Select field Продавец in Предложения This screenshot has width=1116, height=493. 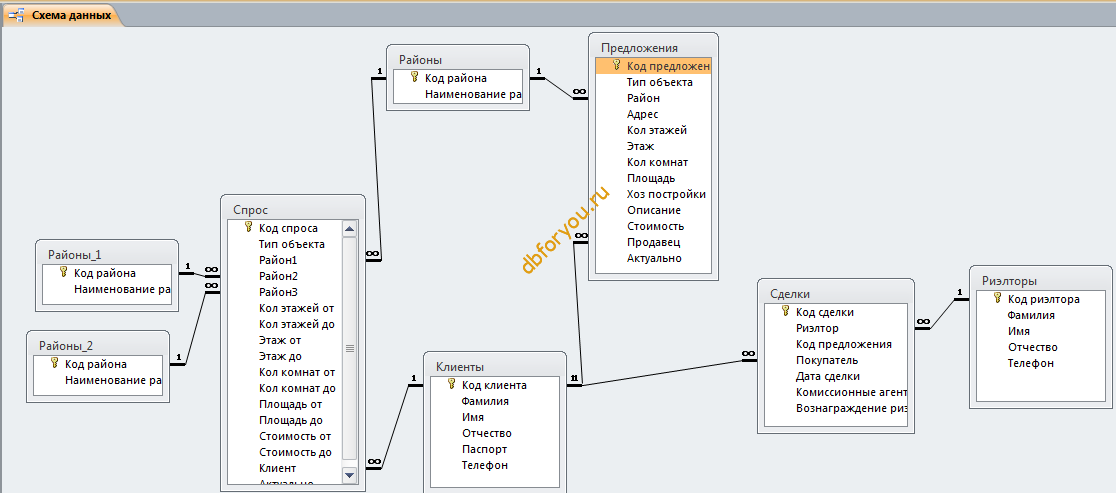[x=653, y=242]
